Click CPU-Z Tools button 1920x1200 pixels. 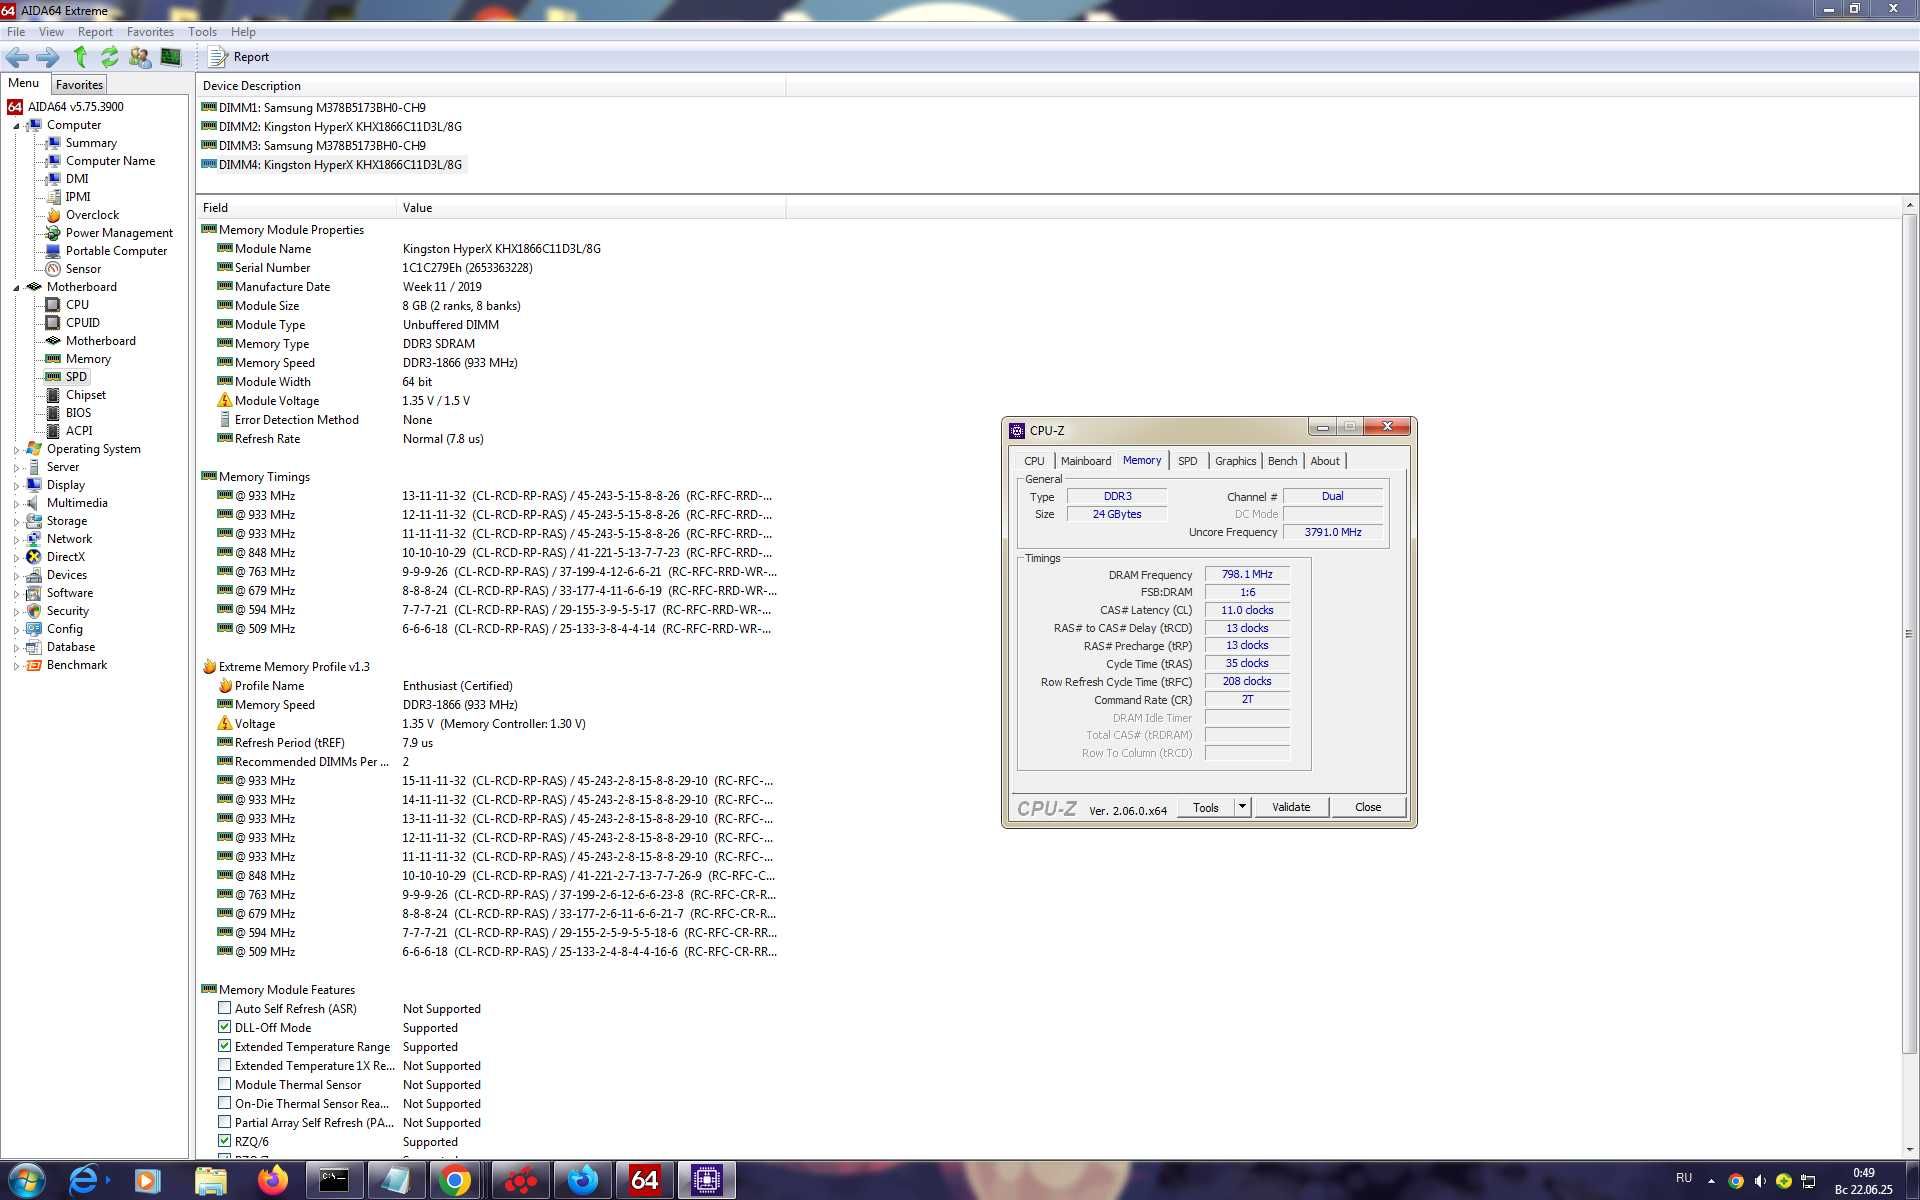(1206, 807)
